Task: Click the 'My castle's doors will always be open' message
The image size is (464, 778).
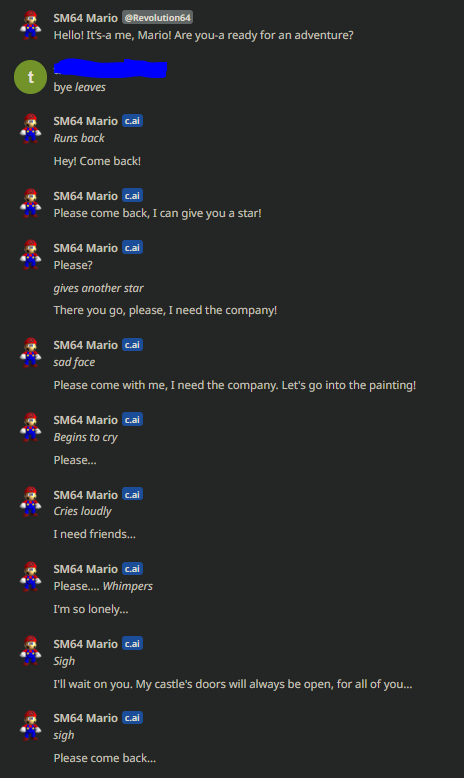Action: pos(233,684)
